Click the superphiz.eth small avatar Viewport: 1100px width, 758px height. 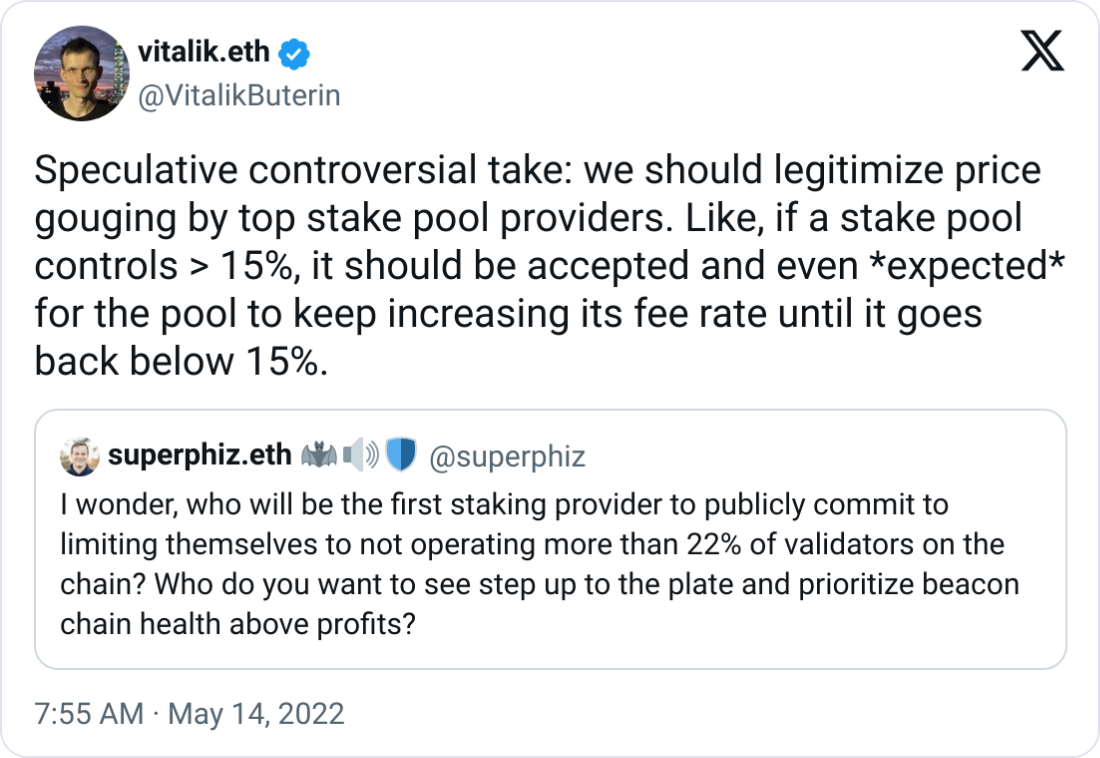coord(79,457)
